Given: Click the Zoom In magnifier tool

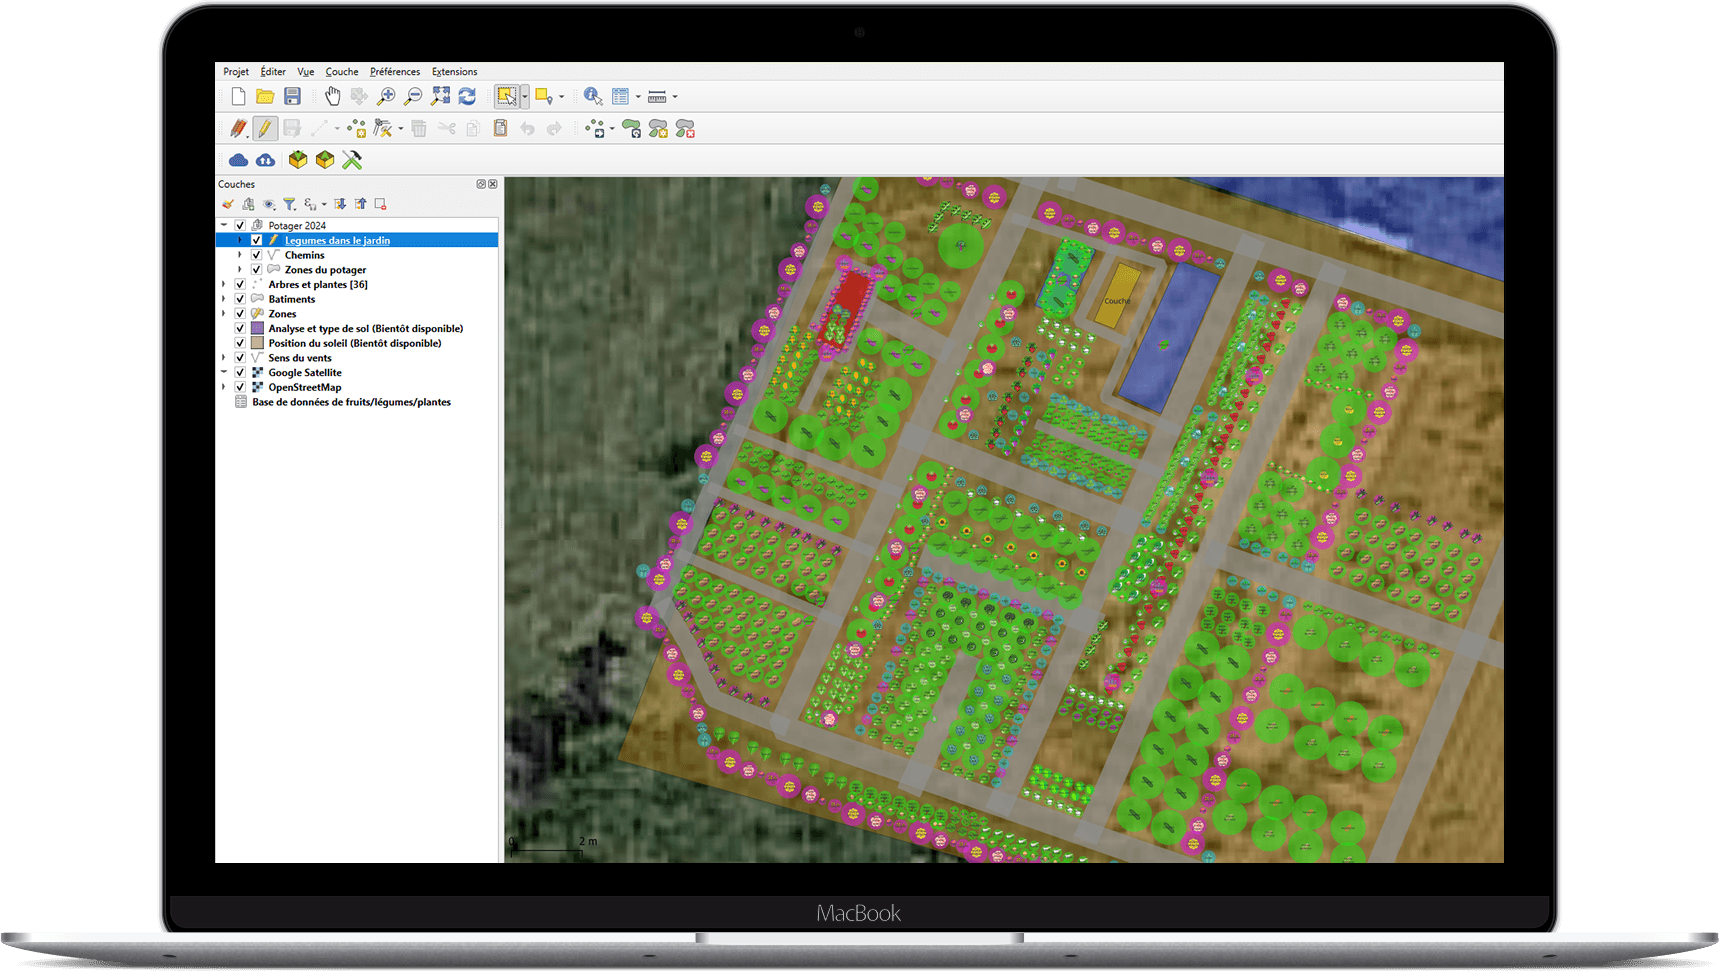Looking at the screenshot, I should click(386, 97).
